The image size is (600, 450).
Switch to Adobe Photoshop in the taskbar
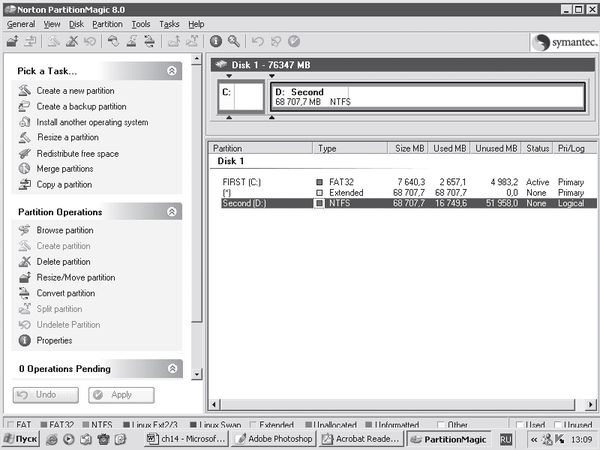pos(274,439)
